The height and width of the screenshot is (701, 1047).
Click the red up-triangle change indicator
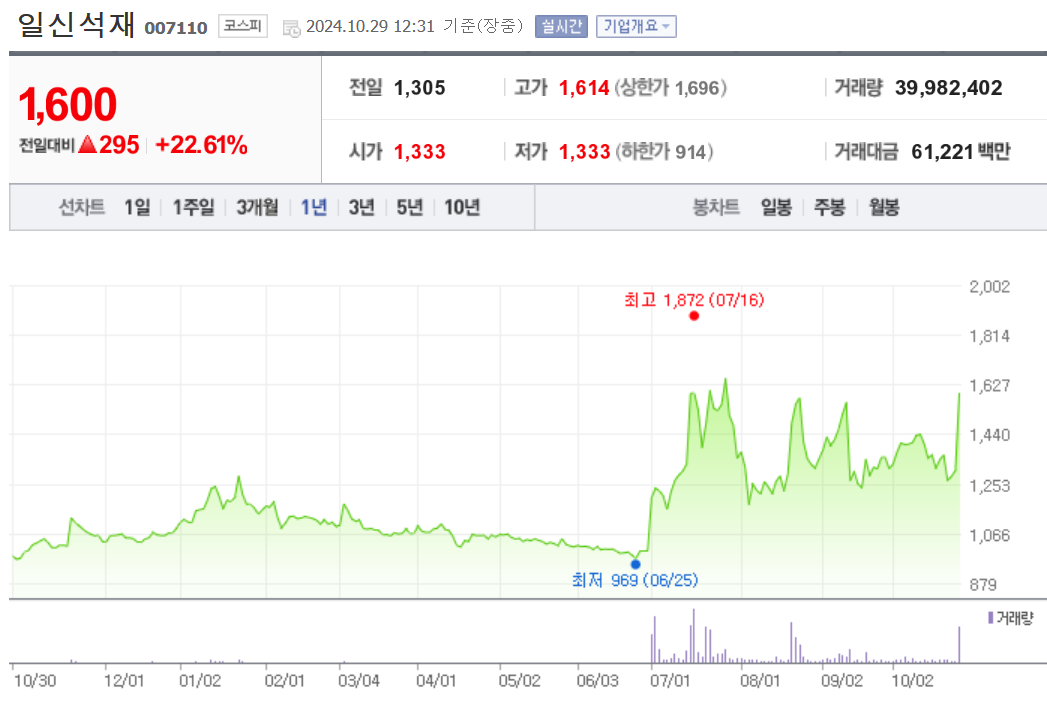click(87, 144)
